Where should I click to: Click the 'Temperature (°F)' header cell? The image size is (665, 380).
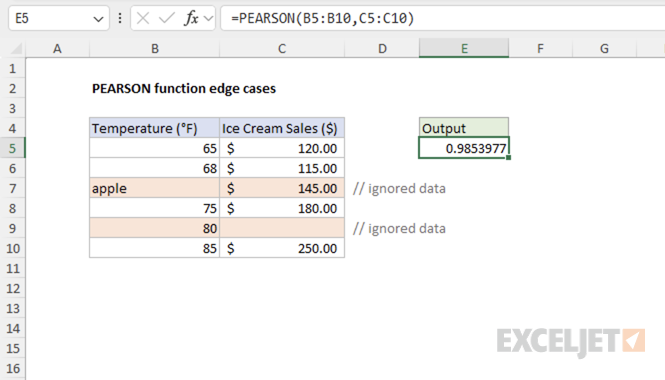coord(154,128)
